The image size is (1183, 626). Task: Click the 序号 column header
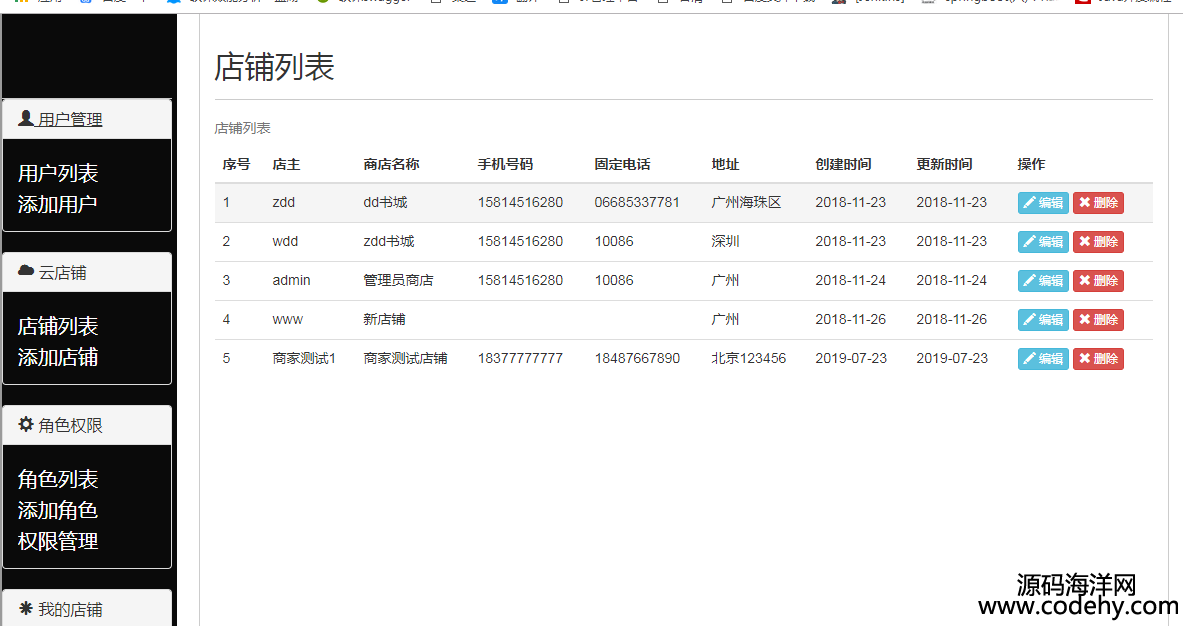[x=236, y=164]
